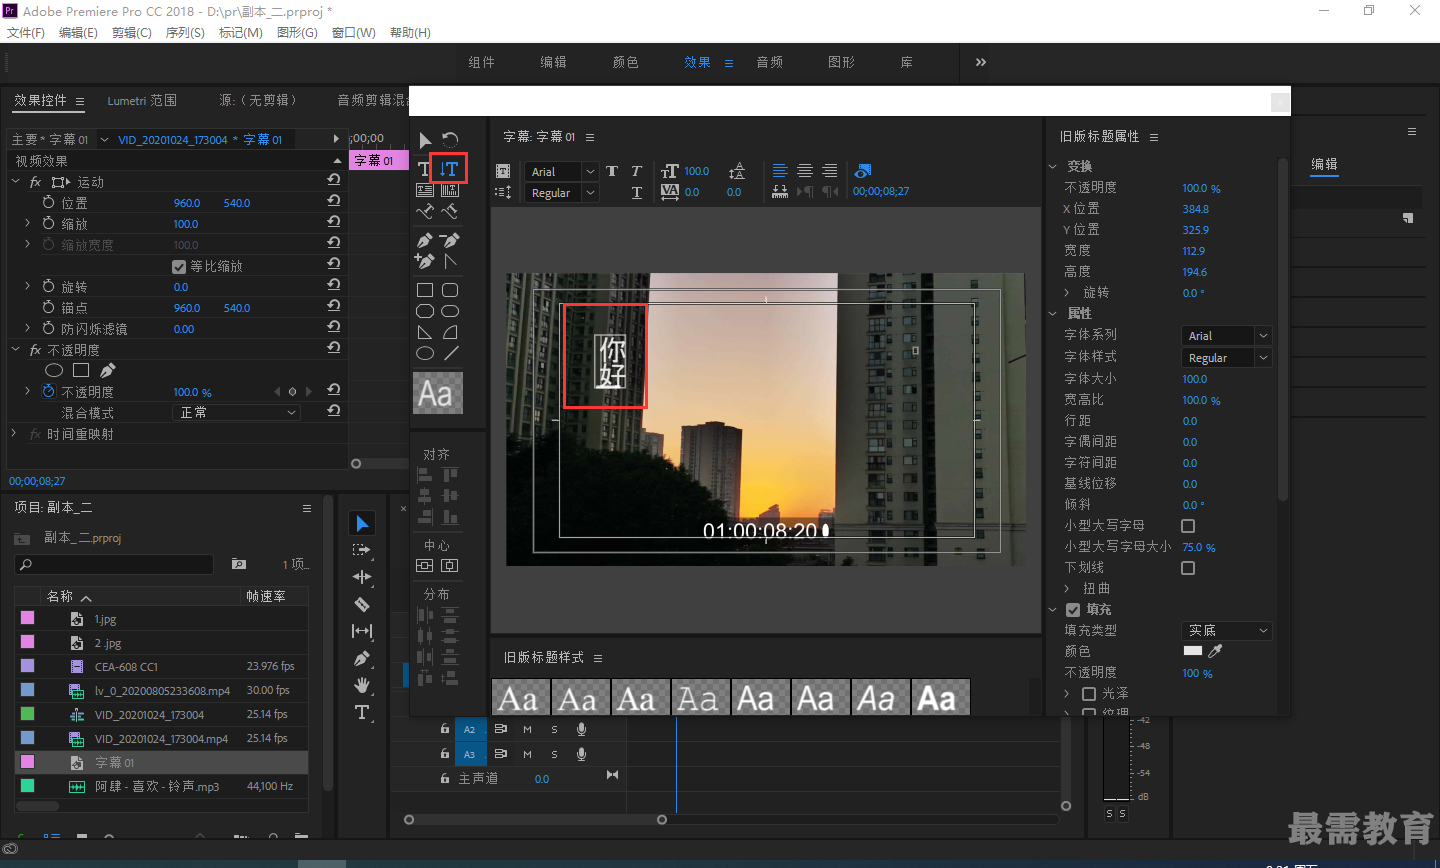This screenshot has width=1440, height=868.
Task: Expand time remapping (时间重映射) effect
Action: click(14, 434)
